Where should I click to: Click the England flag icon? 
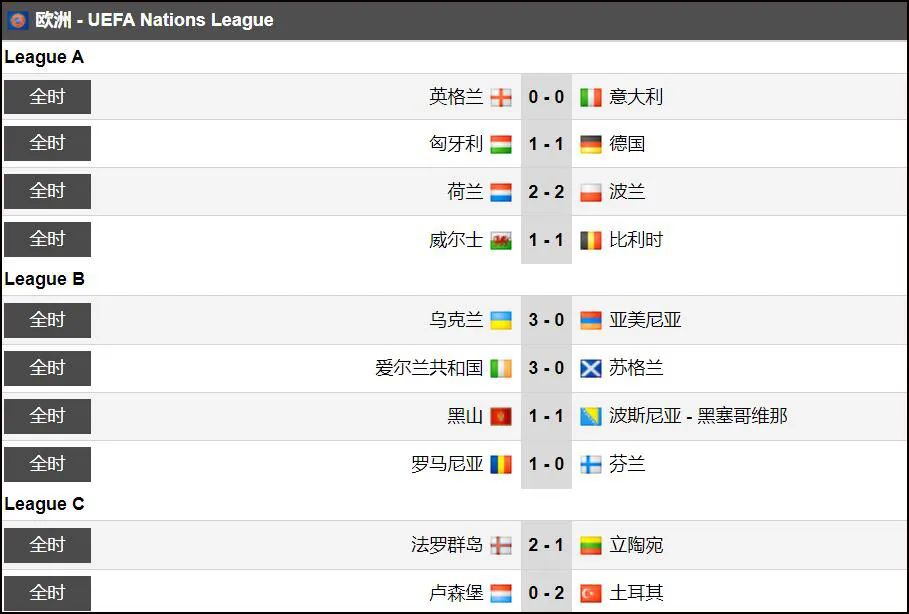(500, 97)
